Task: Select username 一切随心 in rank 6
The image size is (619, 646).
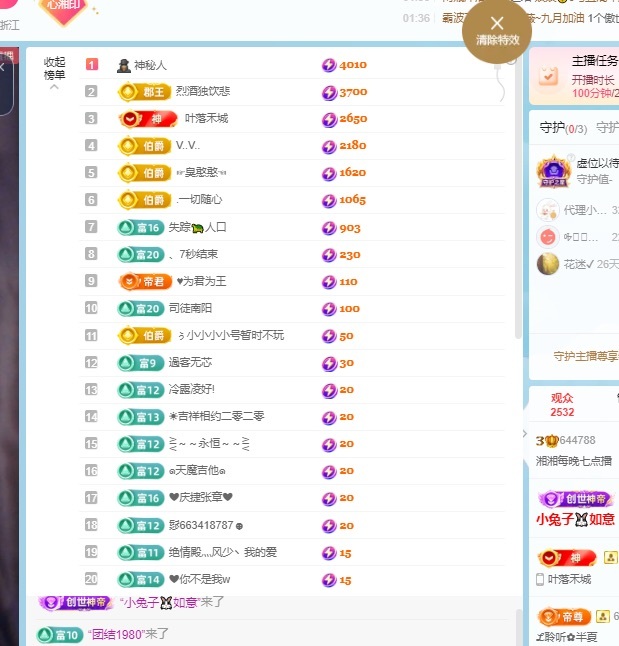Action: point(199,200)
